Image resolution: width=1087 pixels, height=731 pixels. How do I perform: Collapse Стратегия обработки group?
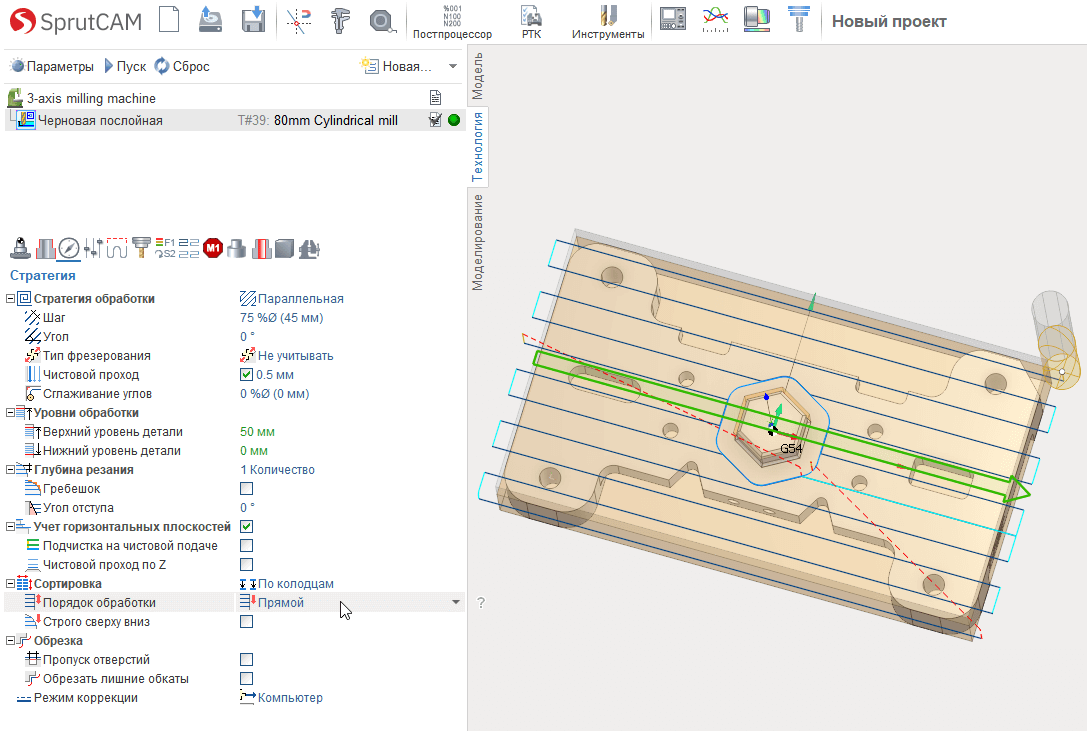click(10, 299)
